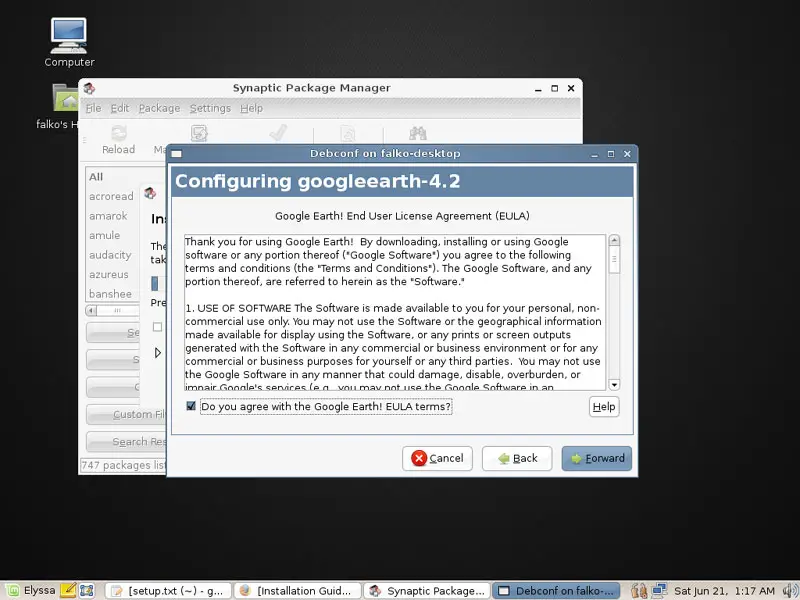Click the Help button beside the EULA

(604, 407)
